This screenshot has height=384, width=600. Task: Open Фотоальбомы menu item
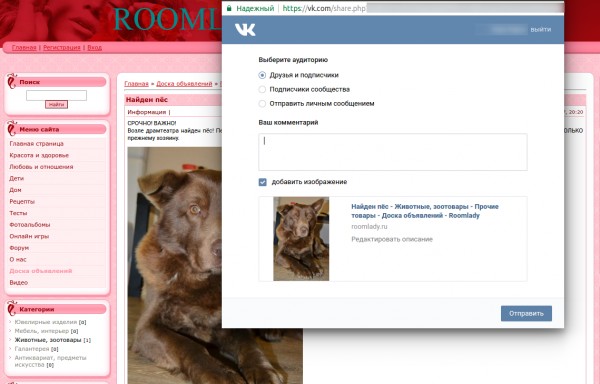(29, 225)
